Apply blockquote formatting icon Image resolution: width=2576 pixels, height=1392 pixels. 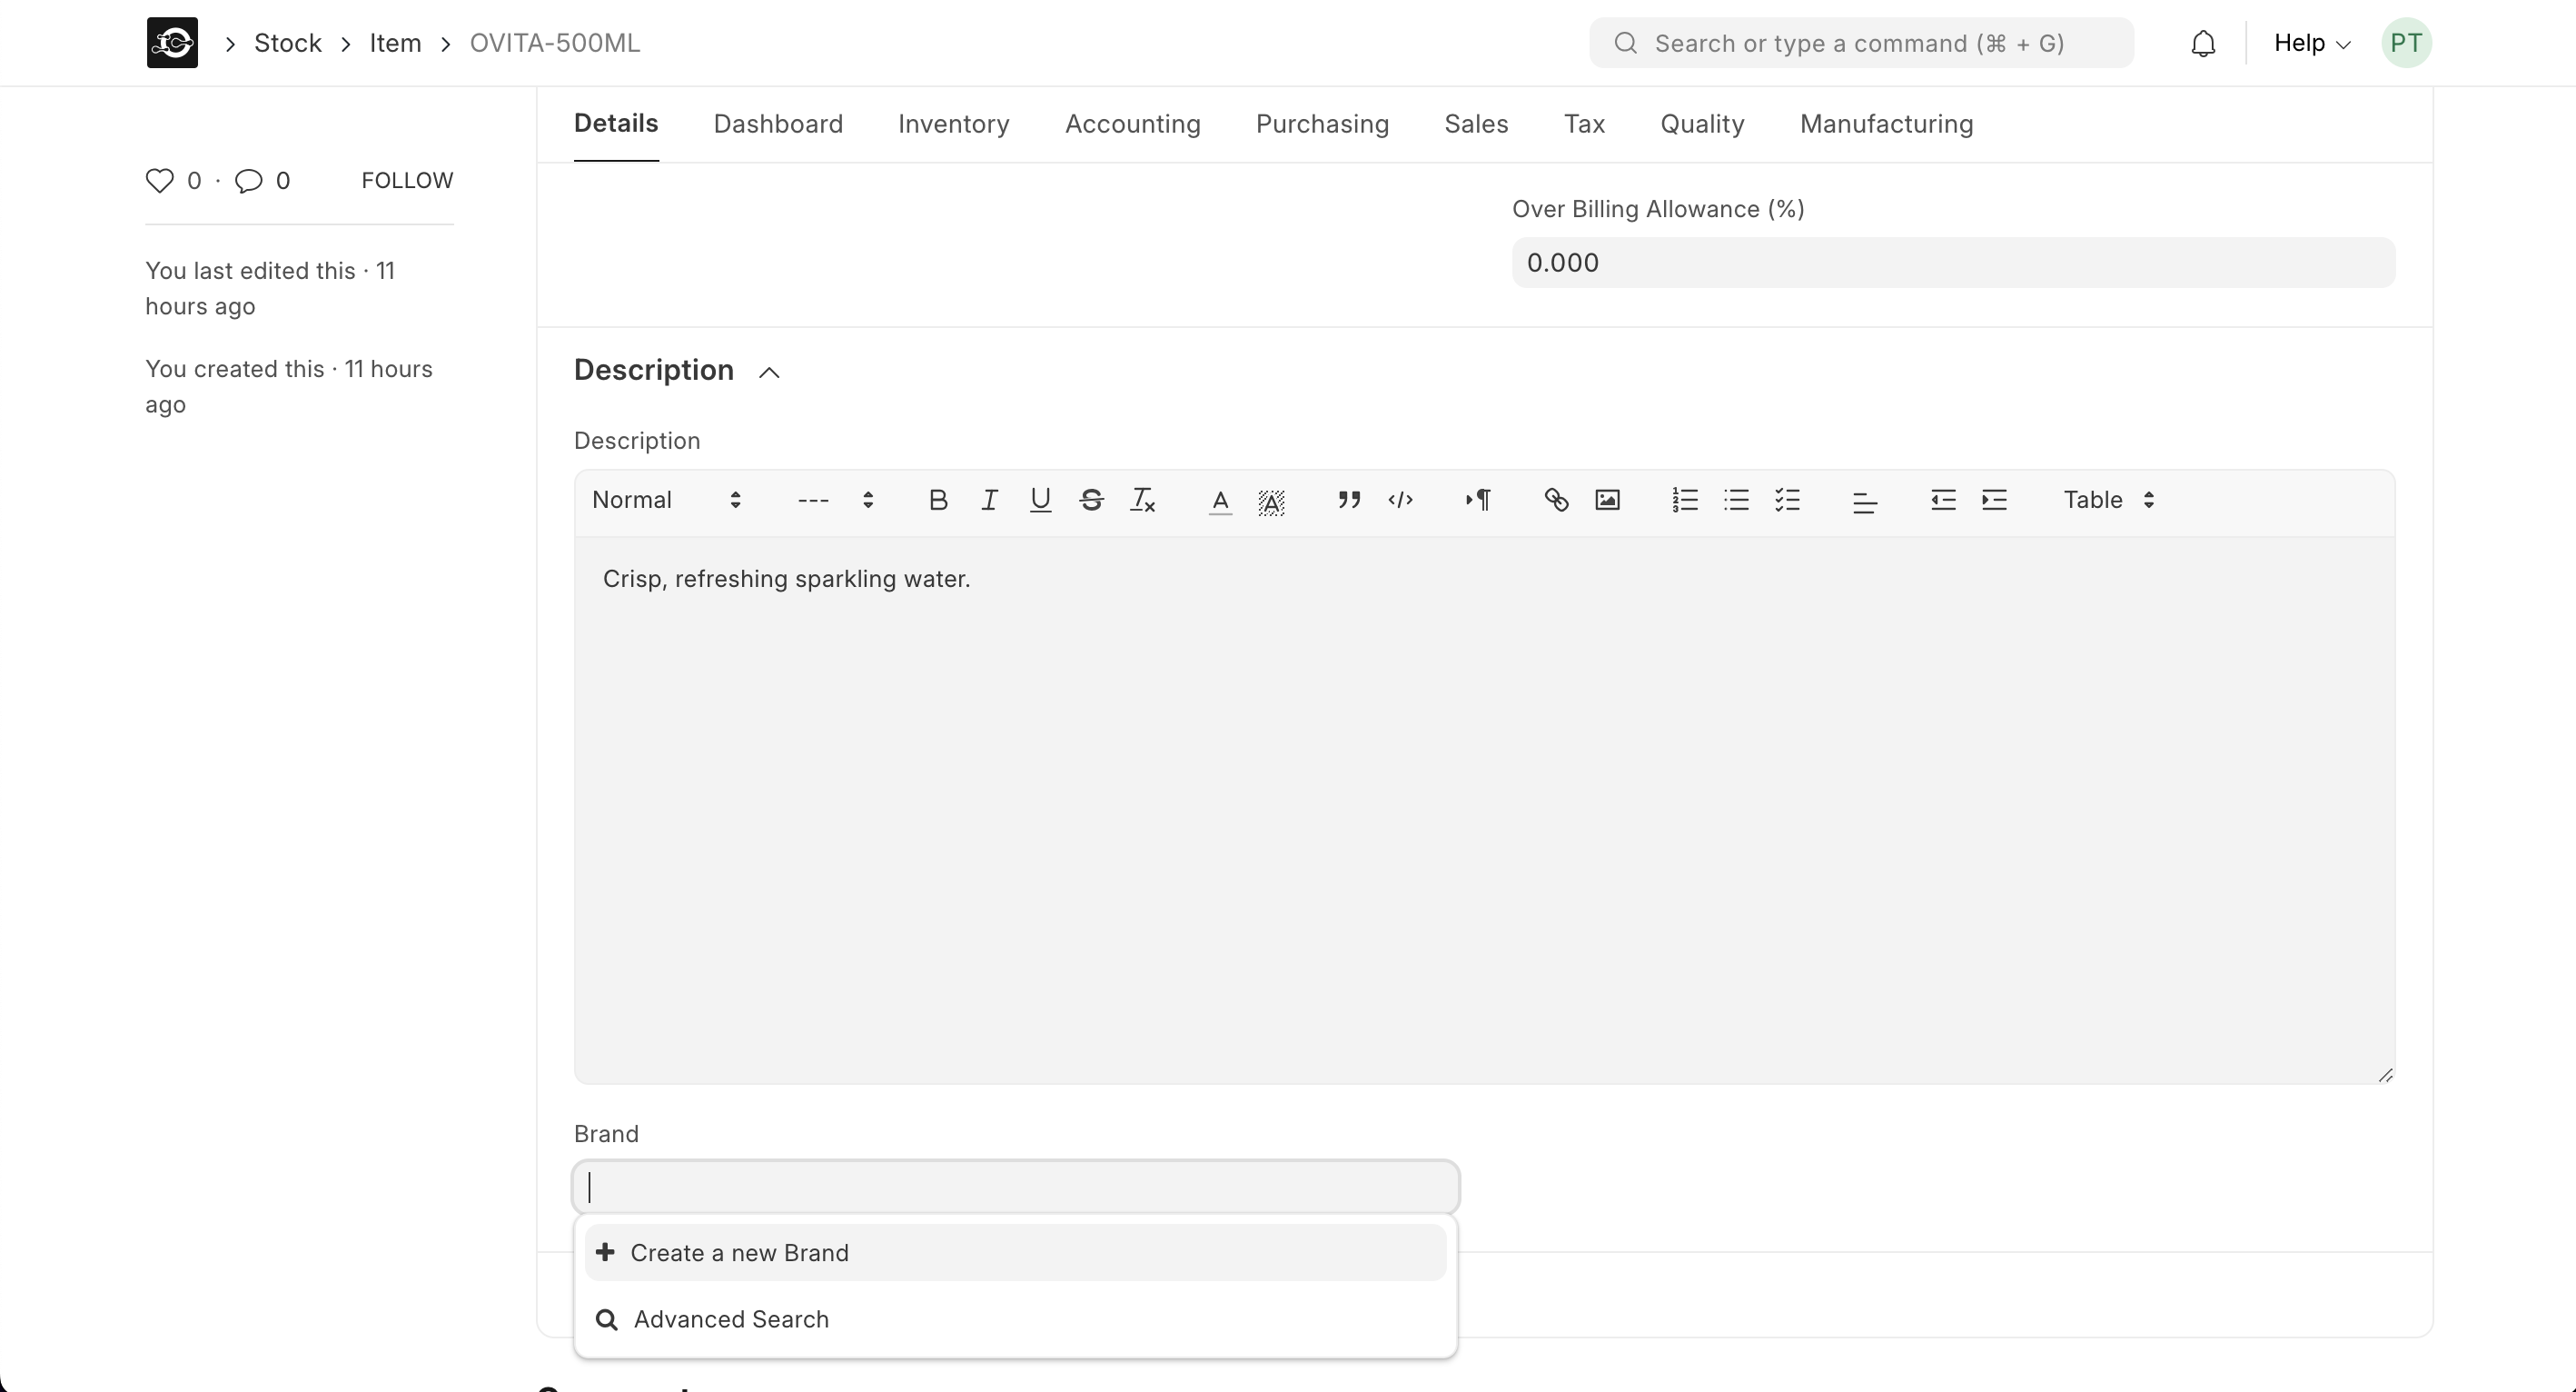(1349, 500)
